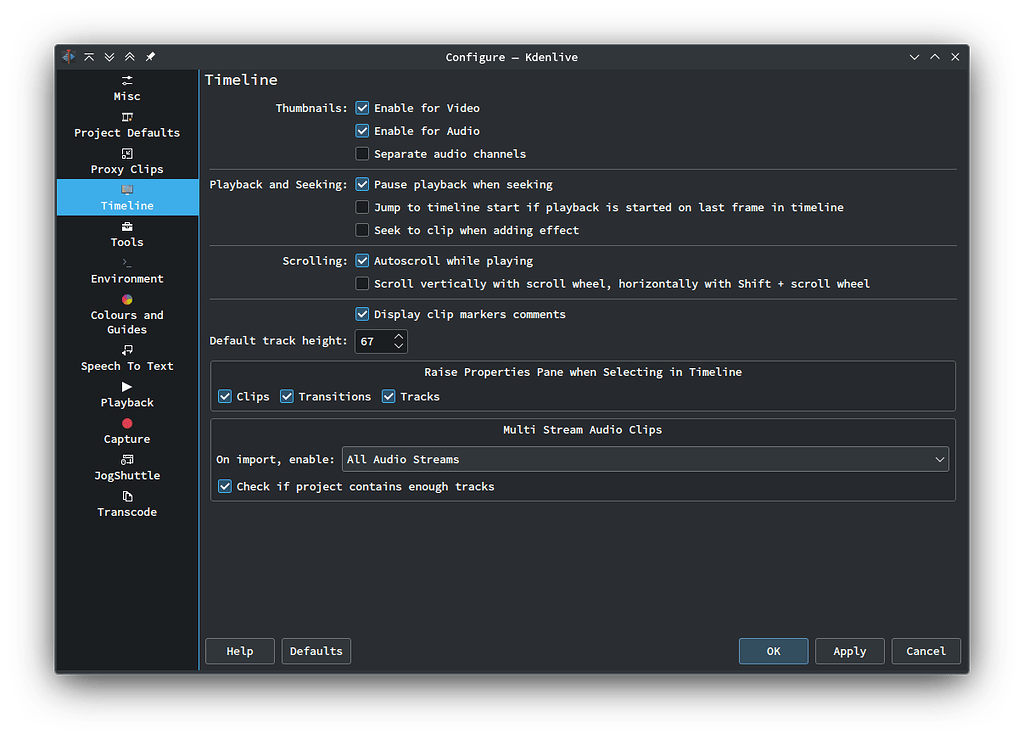Toggle Autoscroll while playing checkbox
1024x738 pixels.
pyautogui.click(x=363, y=261)
